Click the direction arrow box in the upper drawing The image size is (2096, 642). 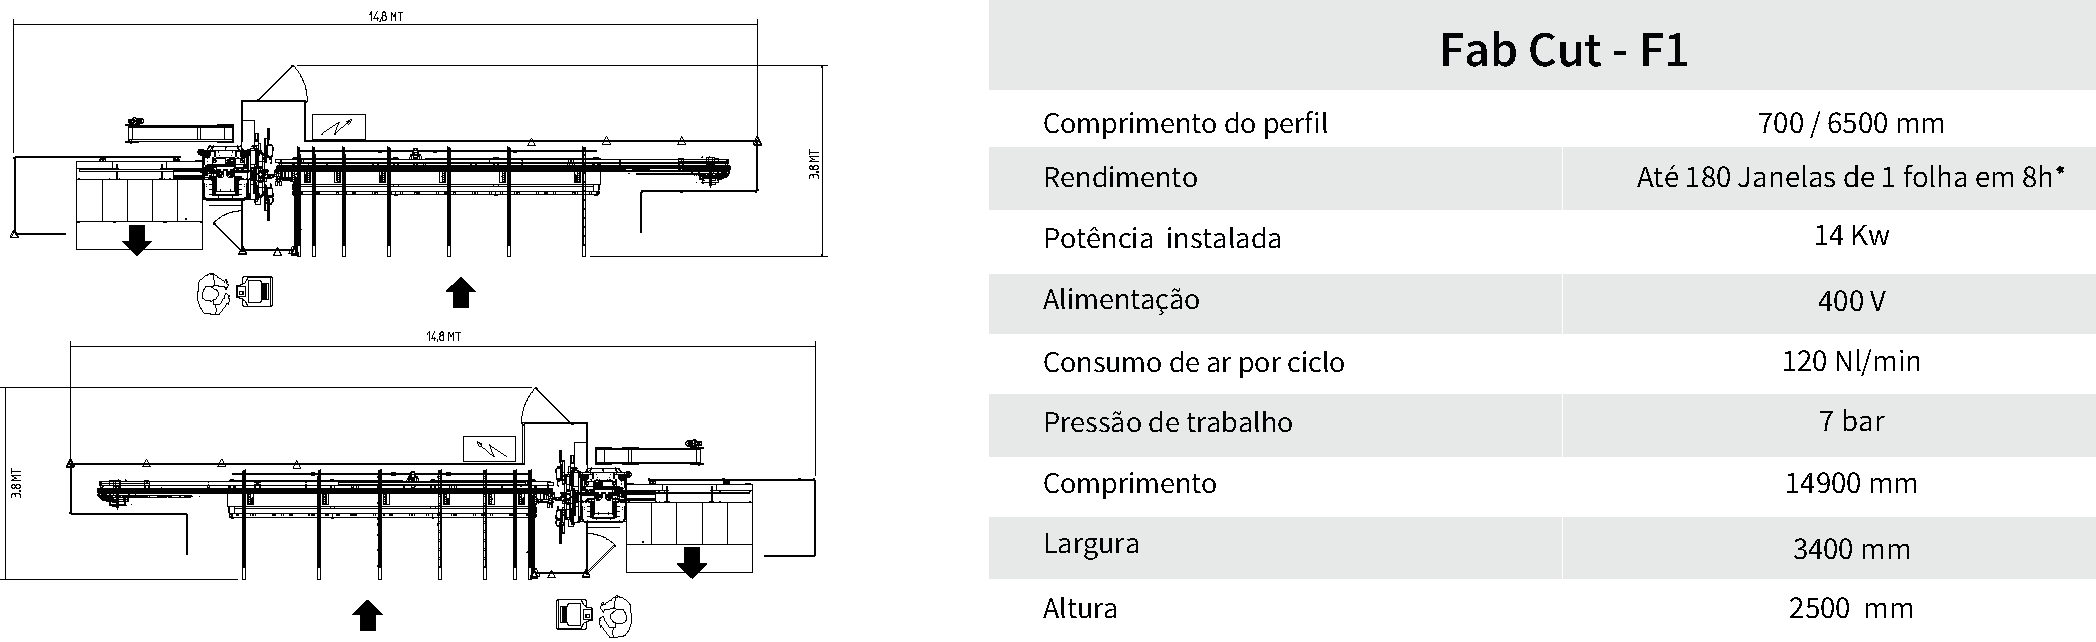click(x=340, y=126)
